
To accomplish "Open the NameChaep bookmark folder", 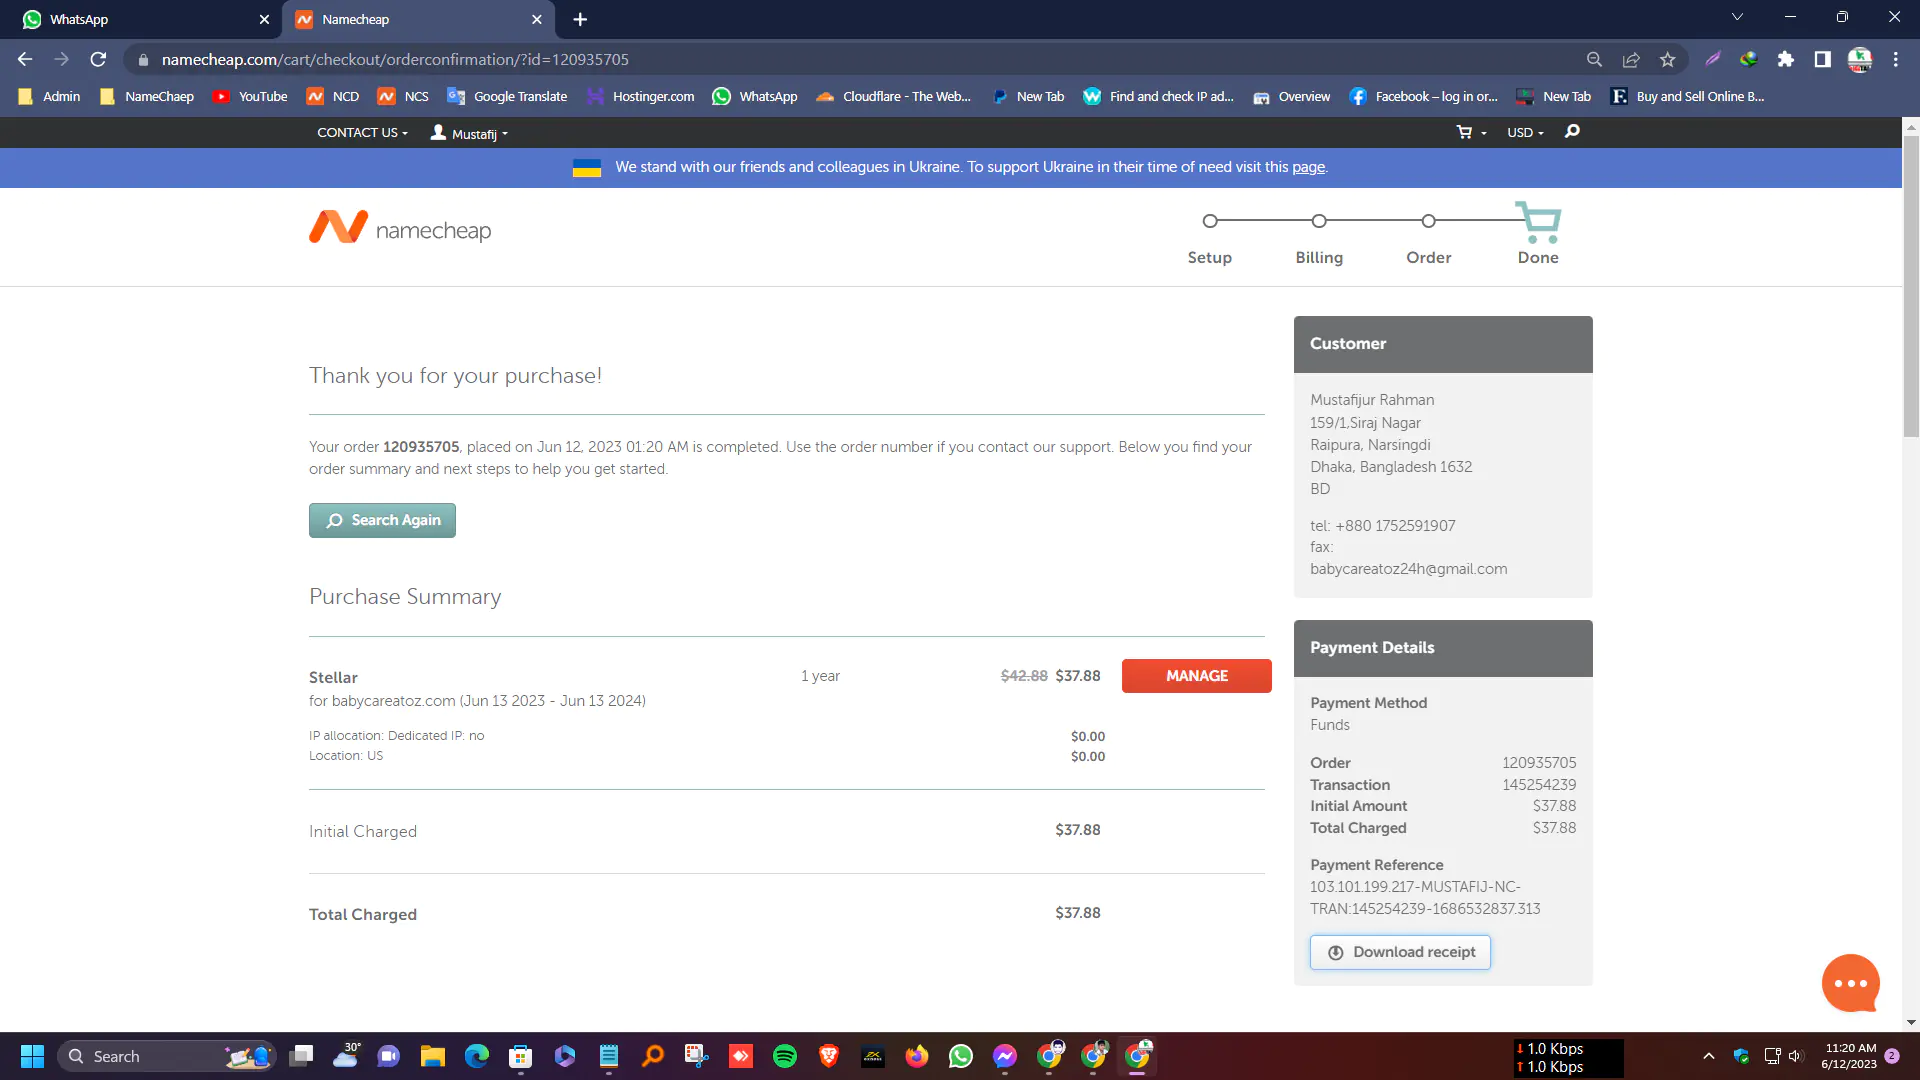I will 147,96.
